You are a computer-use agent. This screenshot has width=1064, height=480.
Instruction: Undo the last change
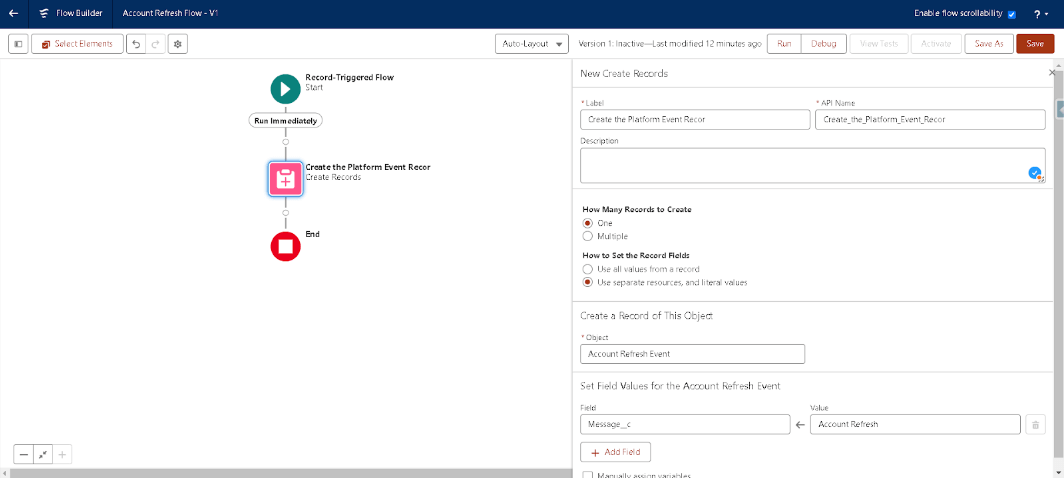(136, 43)
